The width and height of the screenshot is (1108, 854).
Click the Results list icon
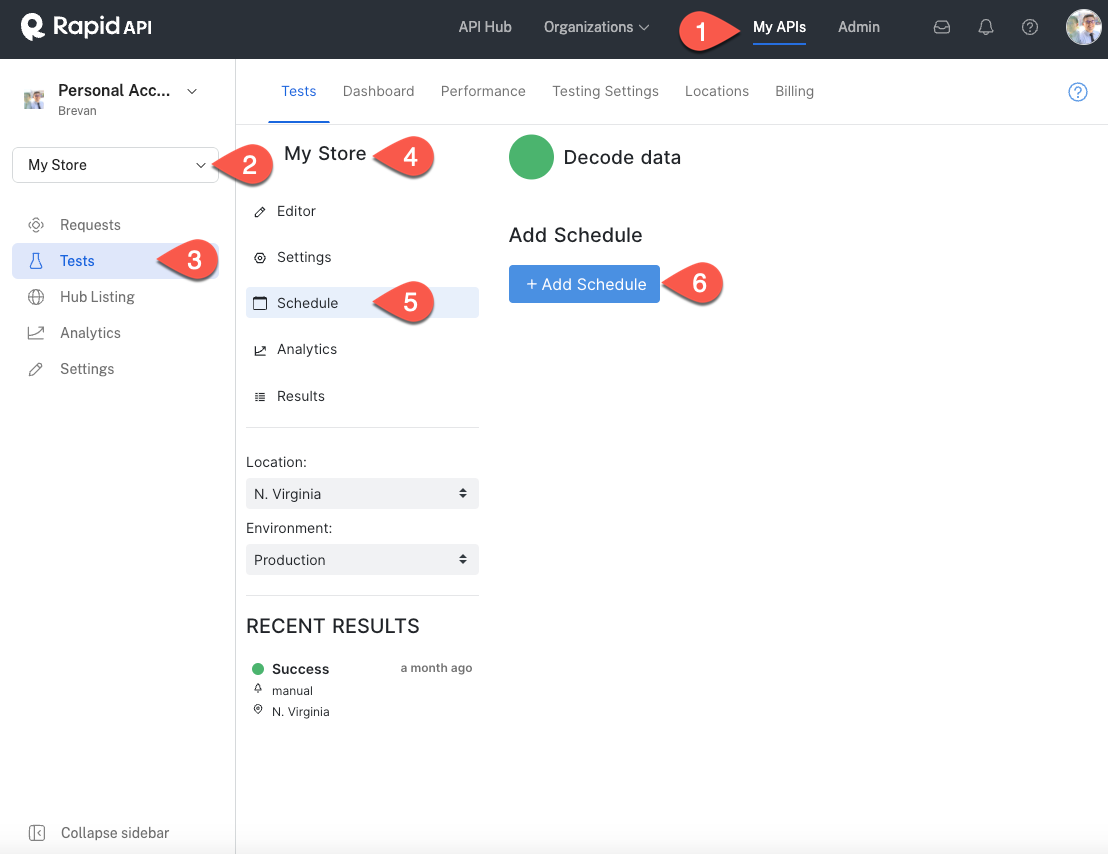(260, 397)
